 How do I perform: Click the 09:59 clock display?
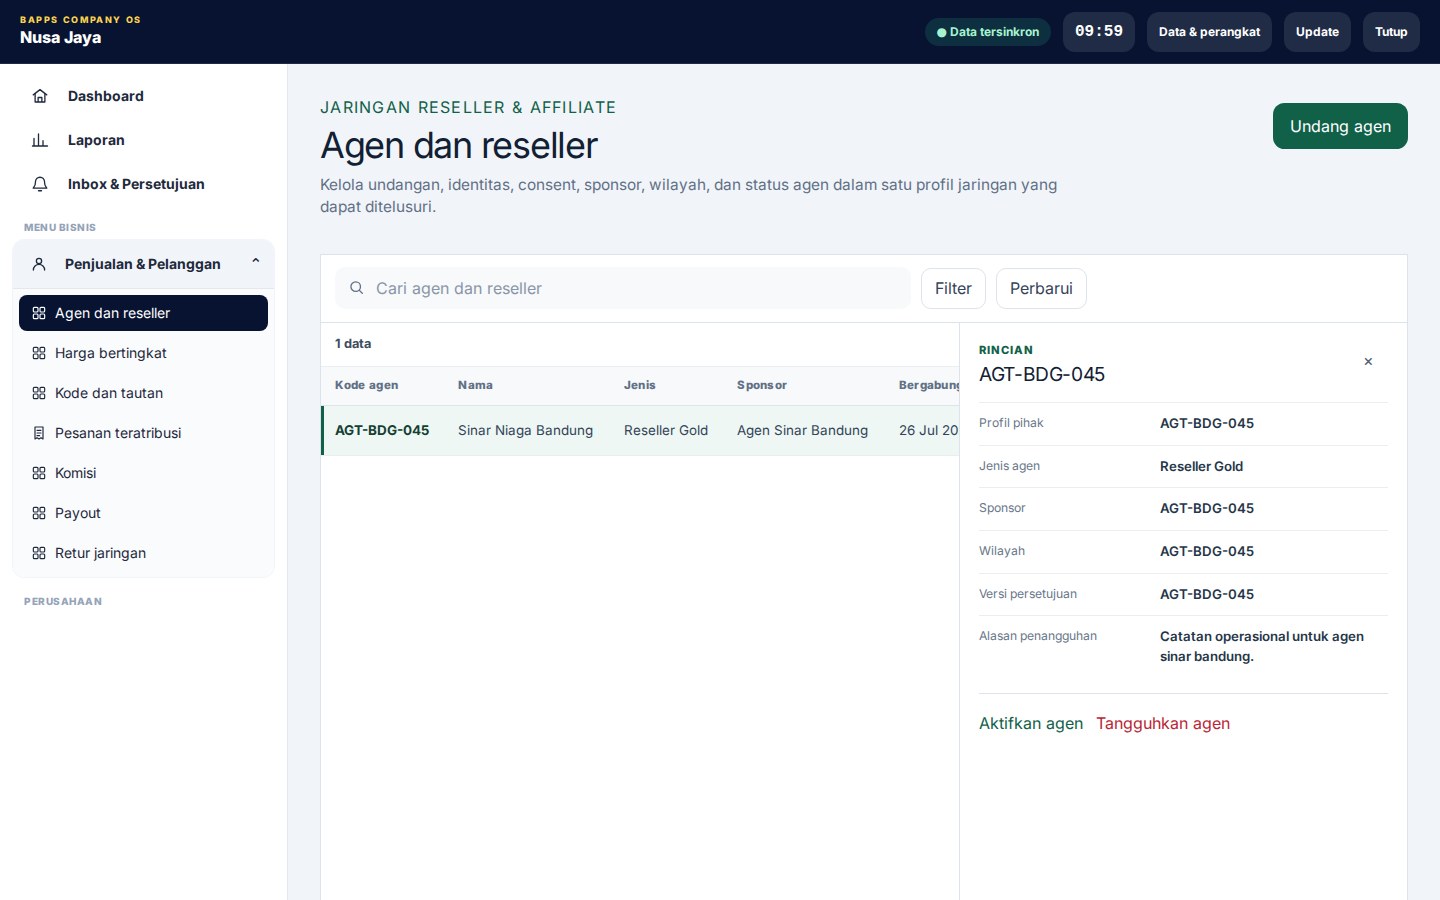tap(1099, 32)
